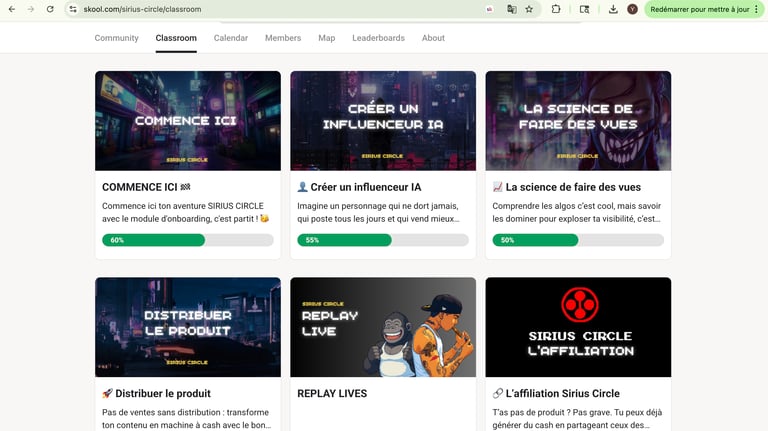Viewport: 768px width, 431px height.
Task: Open the Chrome three-dot menu
Action: pyautogui.click(x=757, y=9)
